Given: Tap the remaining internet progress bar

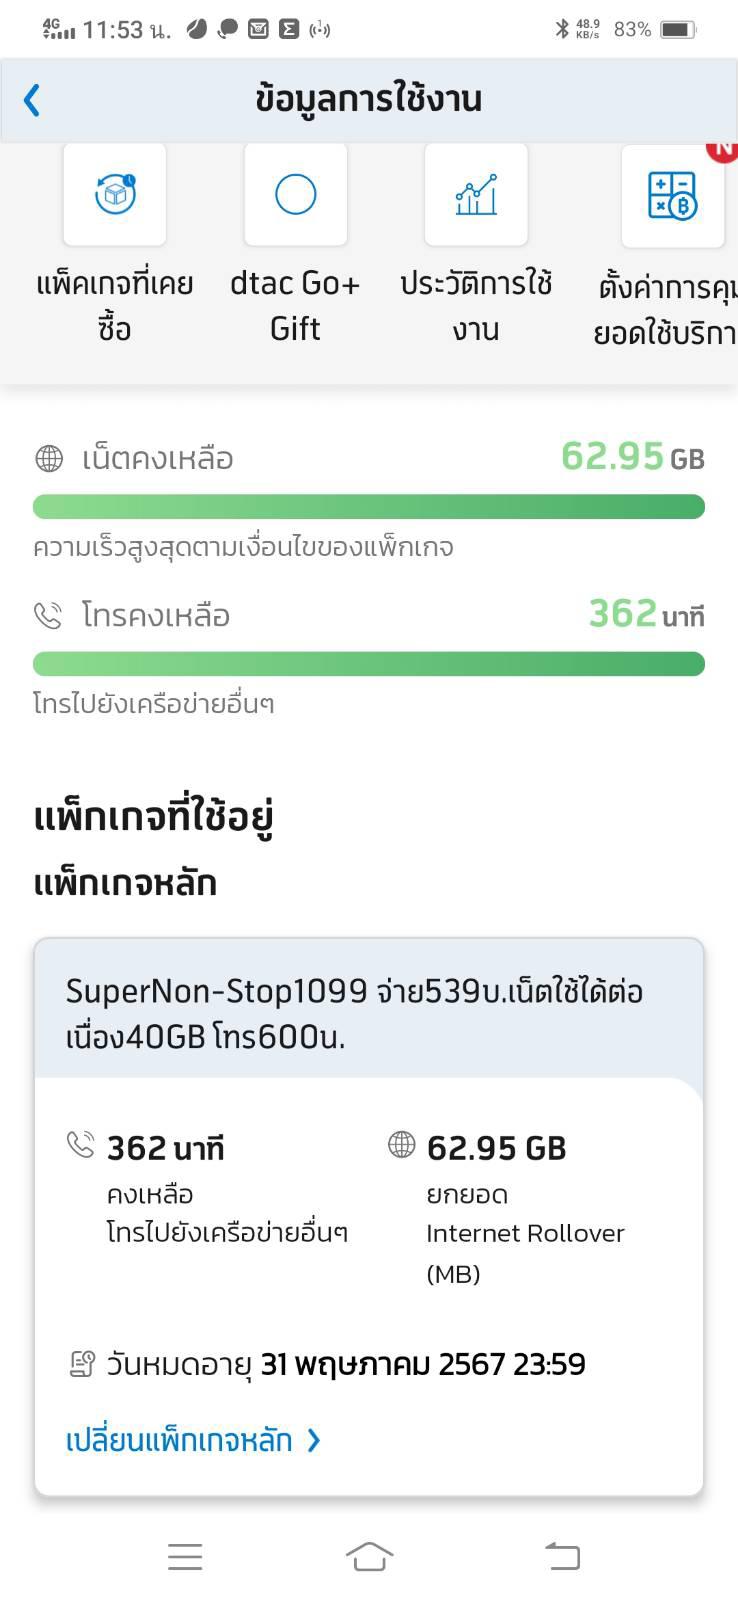Looking at the screenshot, I should coord(369,507).
